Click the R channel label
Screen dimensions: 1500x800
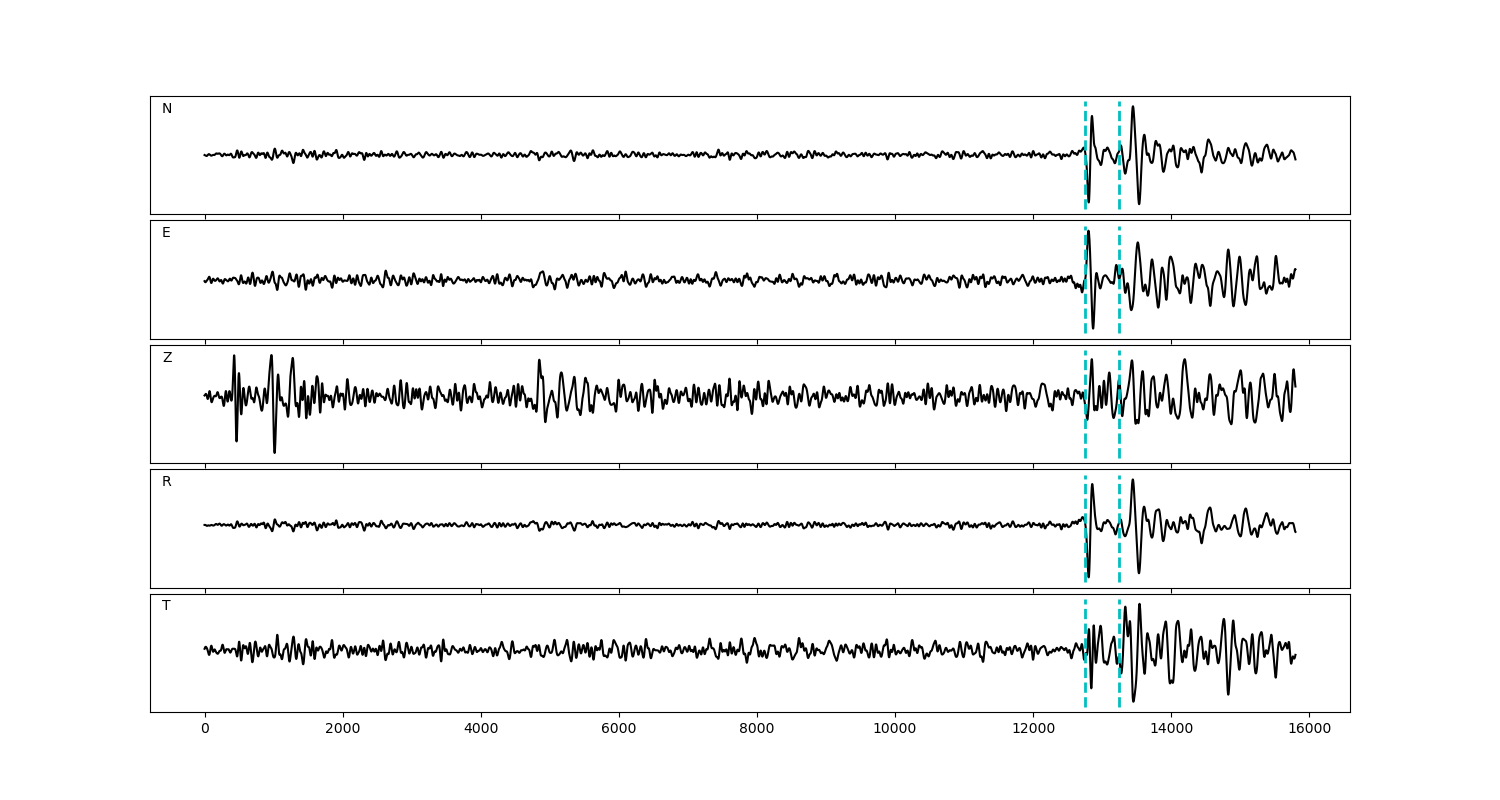point(167,482)
